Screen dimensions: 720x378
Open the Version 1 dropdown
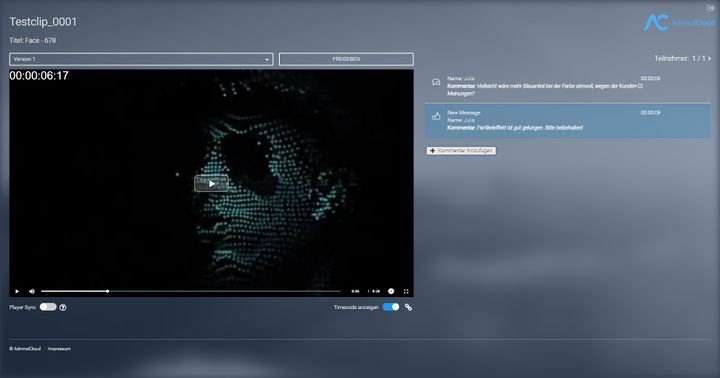coord(141,59)
